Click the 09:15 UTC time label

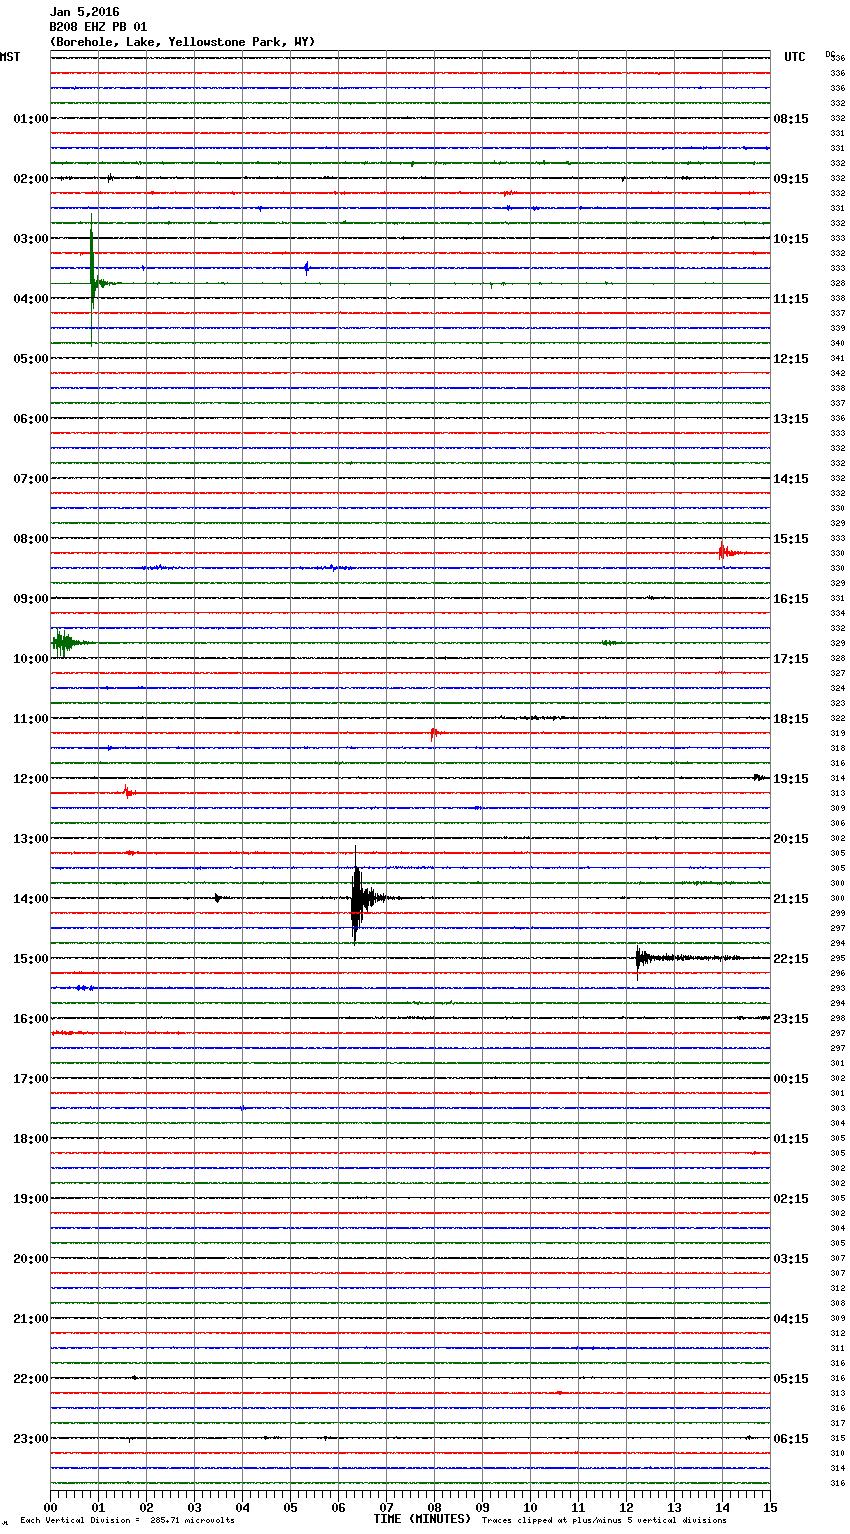791,179
